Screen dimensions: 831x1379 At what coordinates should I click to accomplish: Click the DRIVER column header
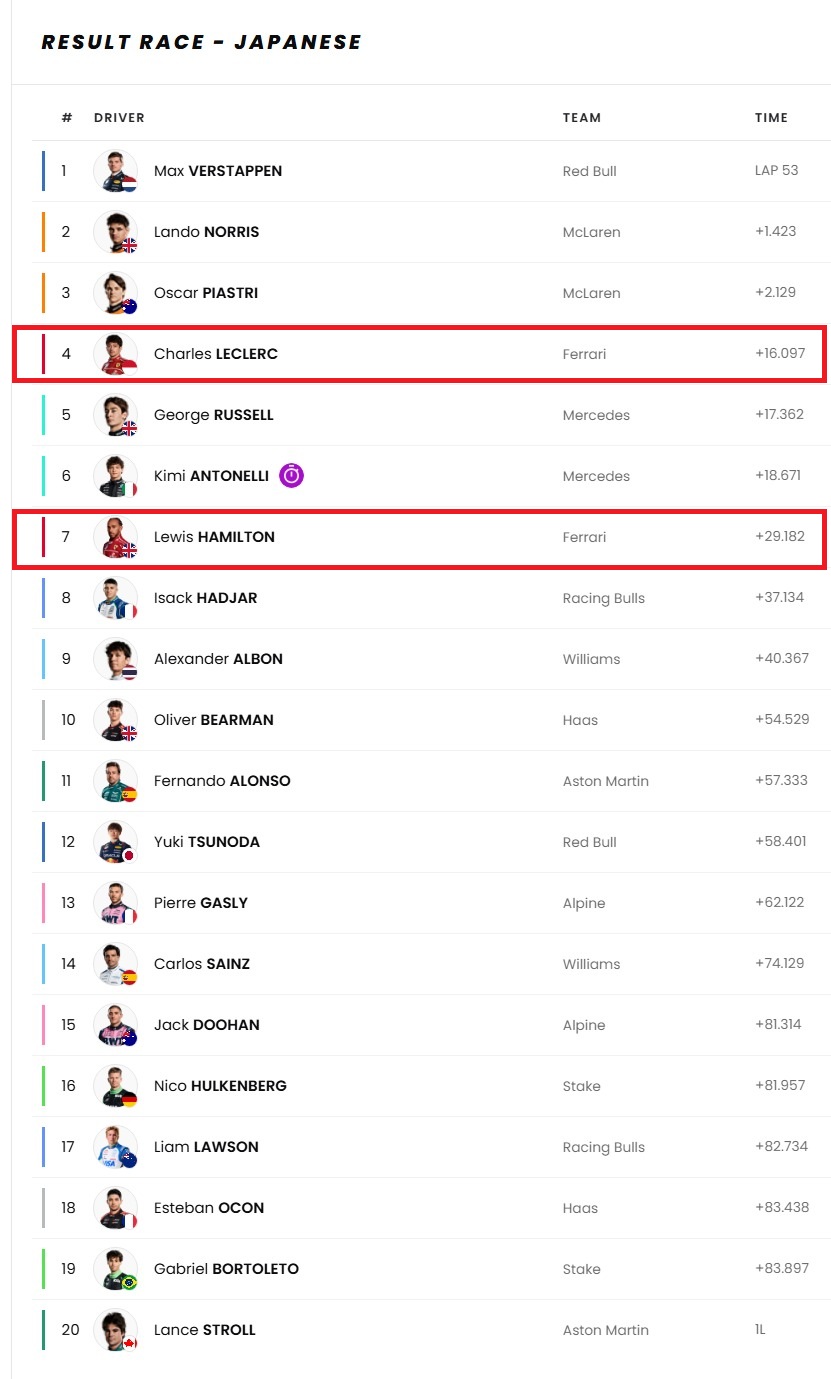(x=119, y=118)
